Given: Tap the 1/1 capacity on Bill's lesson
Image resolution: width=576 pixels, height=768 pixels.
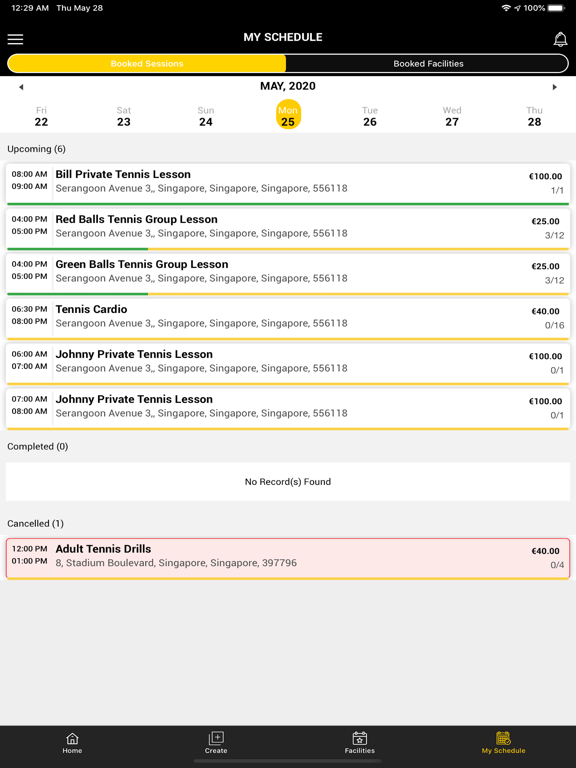Looking at the screenshot, I should pyautogui.click(x=557, y=191).
